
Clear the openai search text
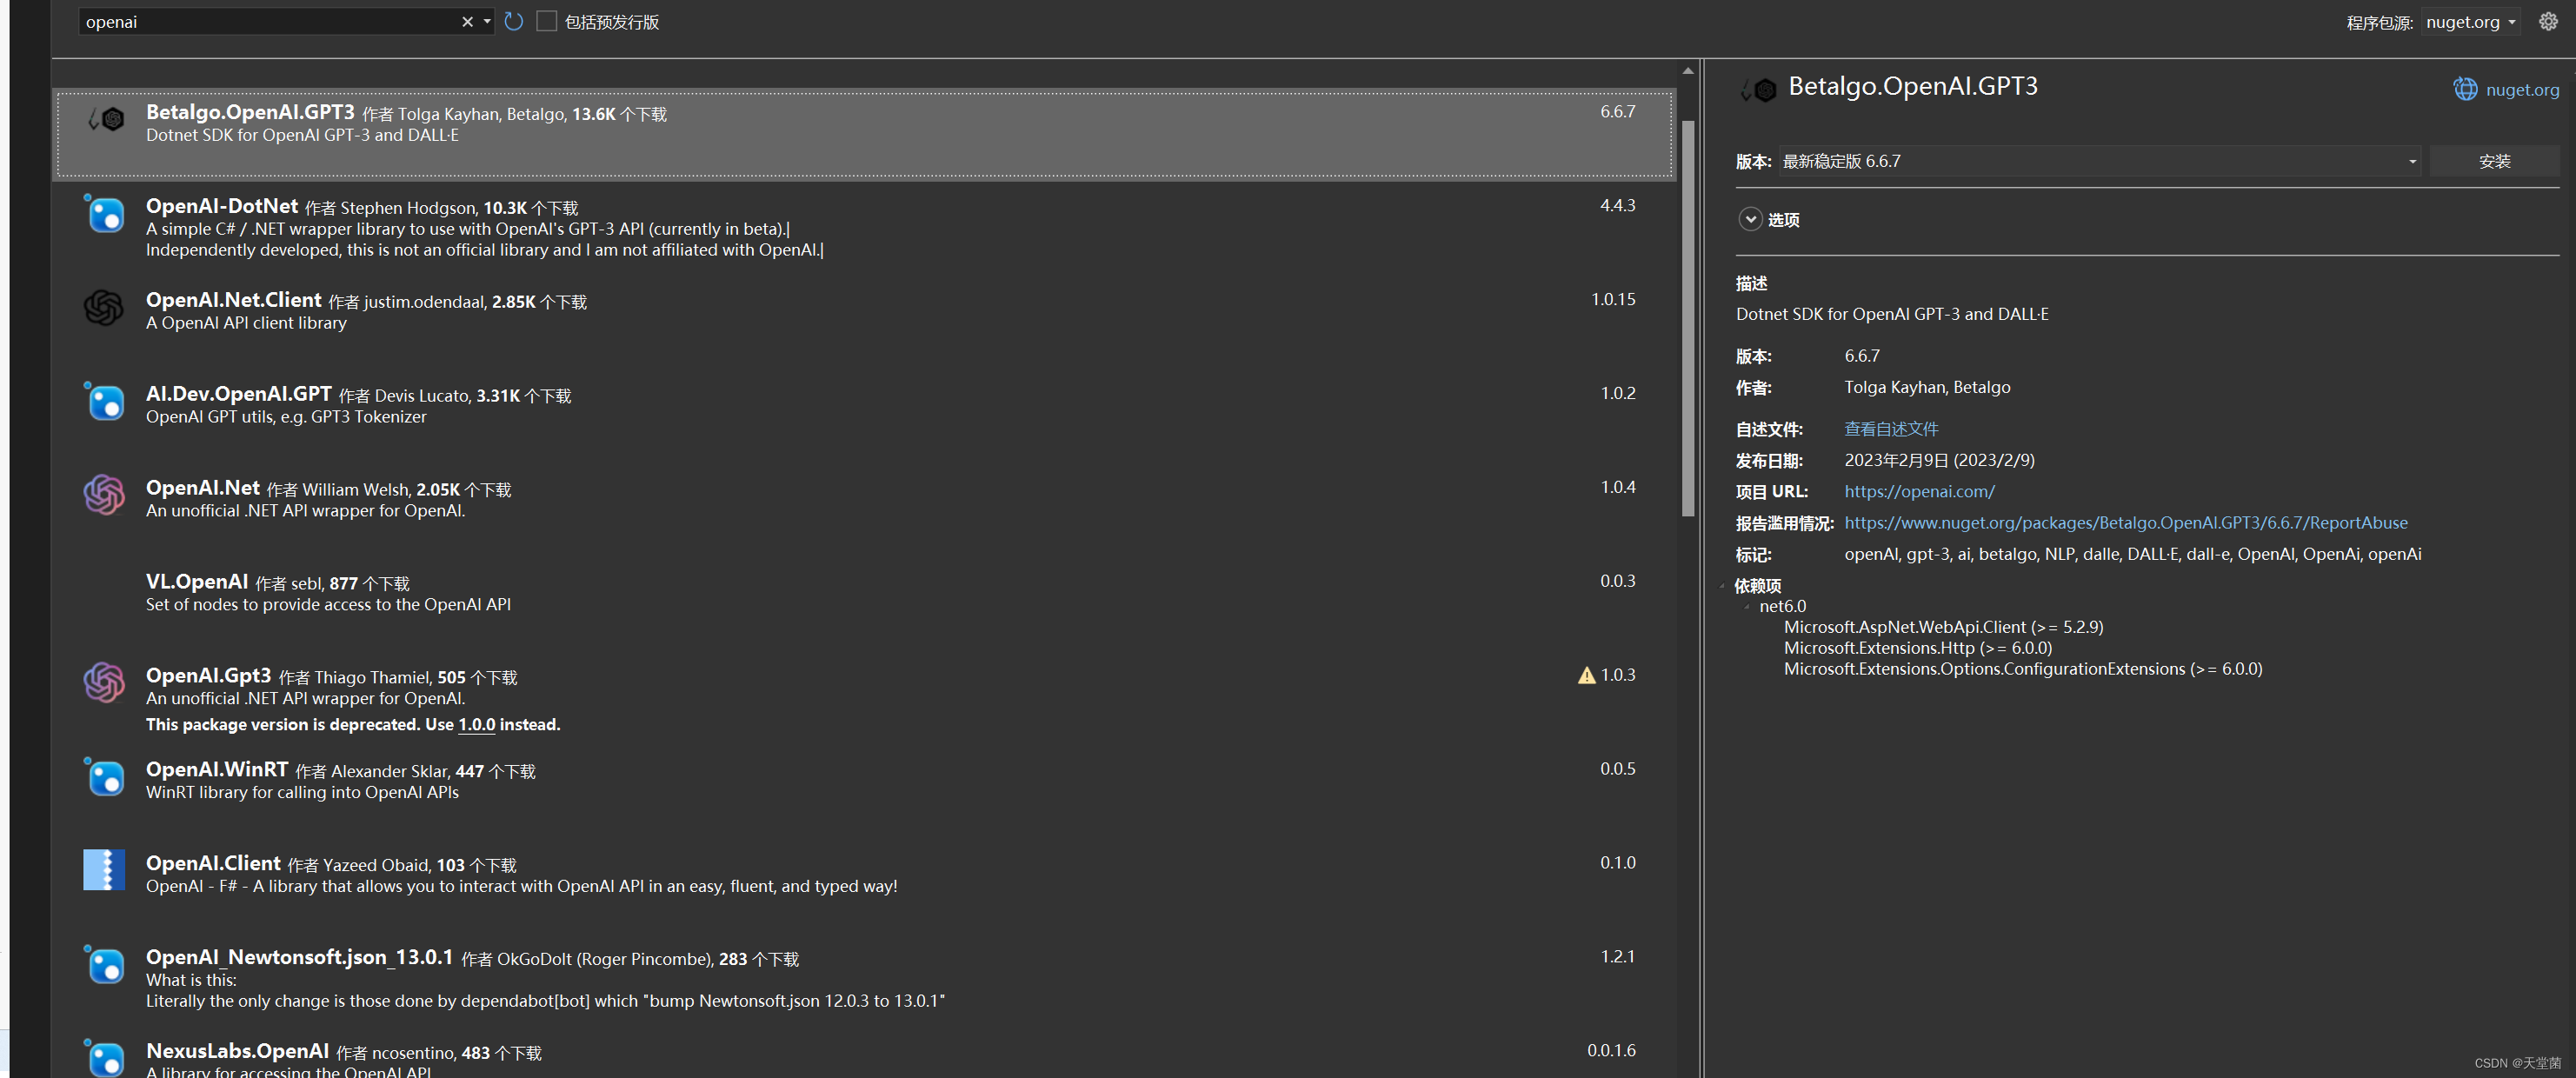(x=467, y=22)
